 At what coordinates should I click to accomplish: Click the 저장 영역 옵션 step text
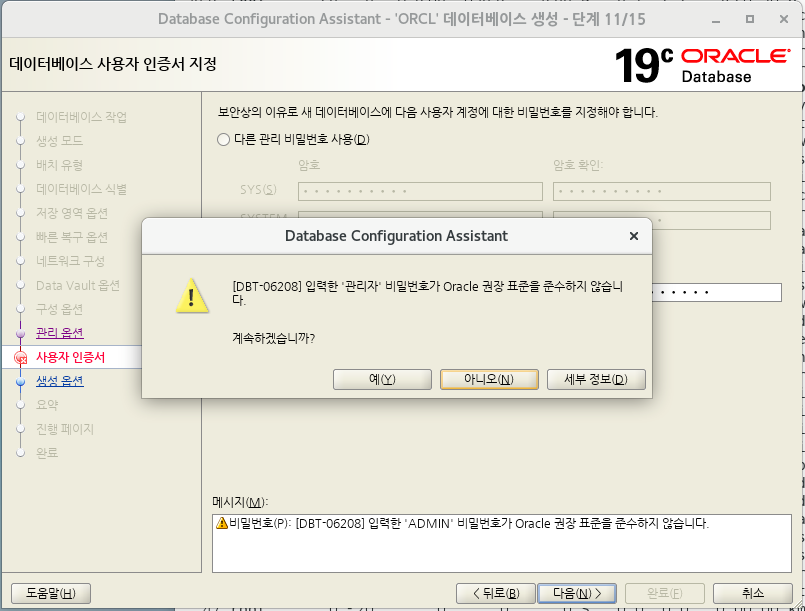[x=72, y=213]
